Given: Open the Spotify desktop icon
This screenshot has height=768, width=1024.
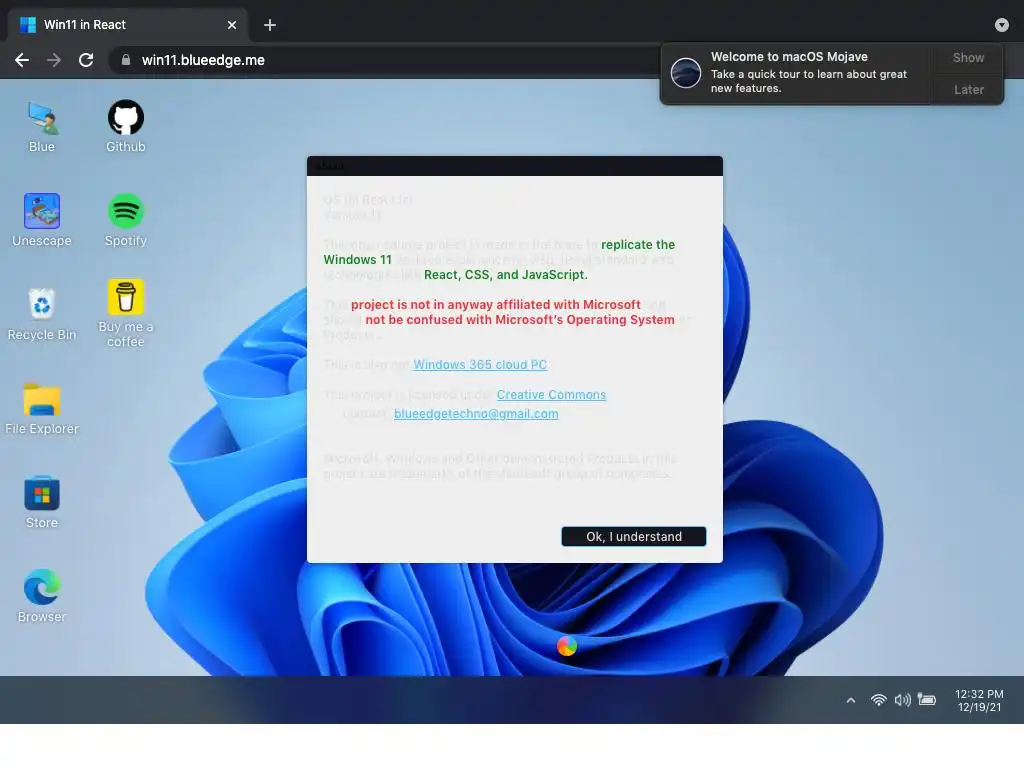Looking at the screenshot, I should [x=125, y=221].
